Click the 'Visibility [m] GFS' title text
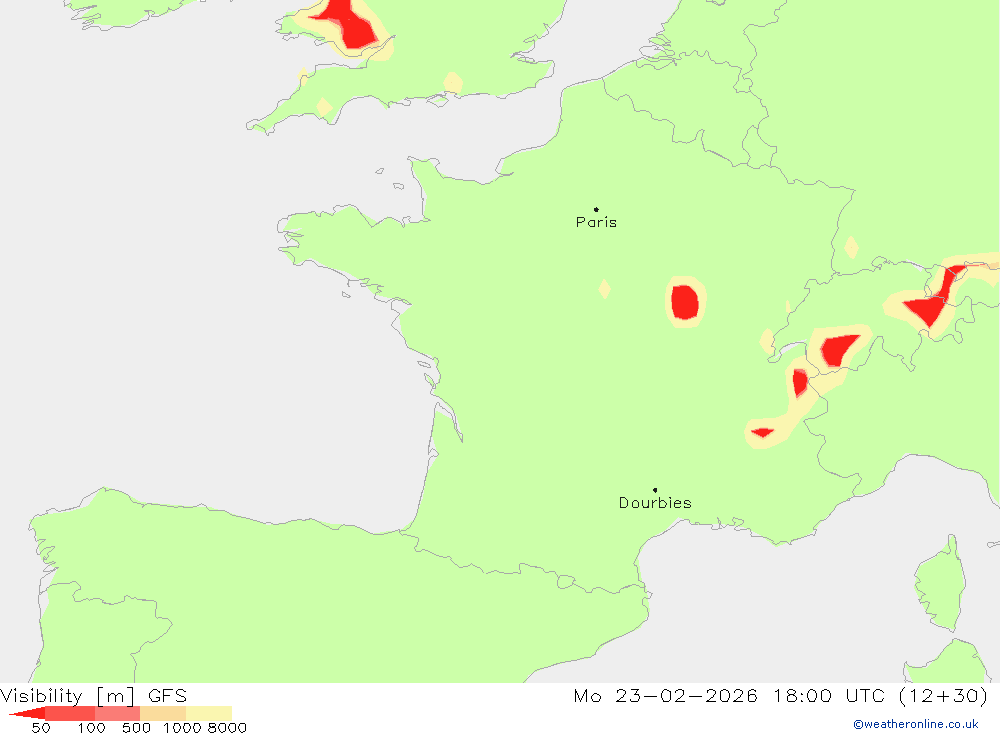This screenshot has width=1000, height=733. click(94, 695)
